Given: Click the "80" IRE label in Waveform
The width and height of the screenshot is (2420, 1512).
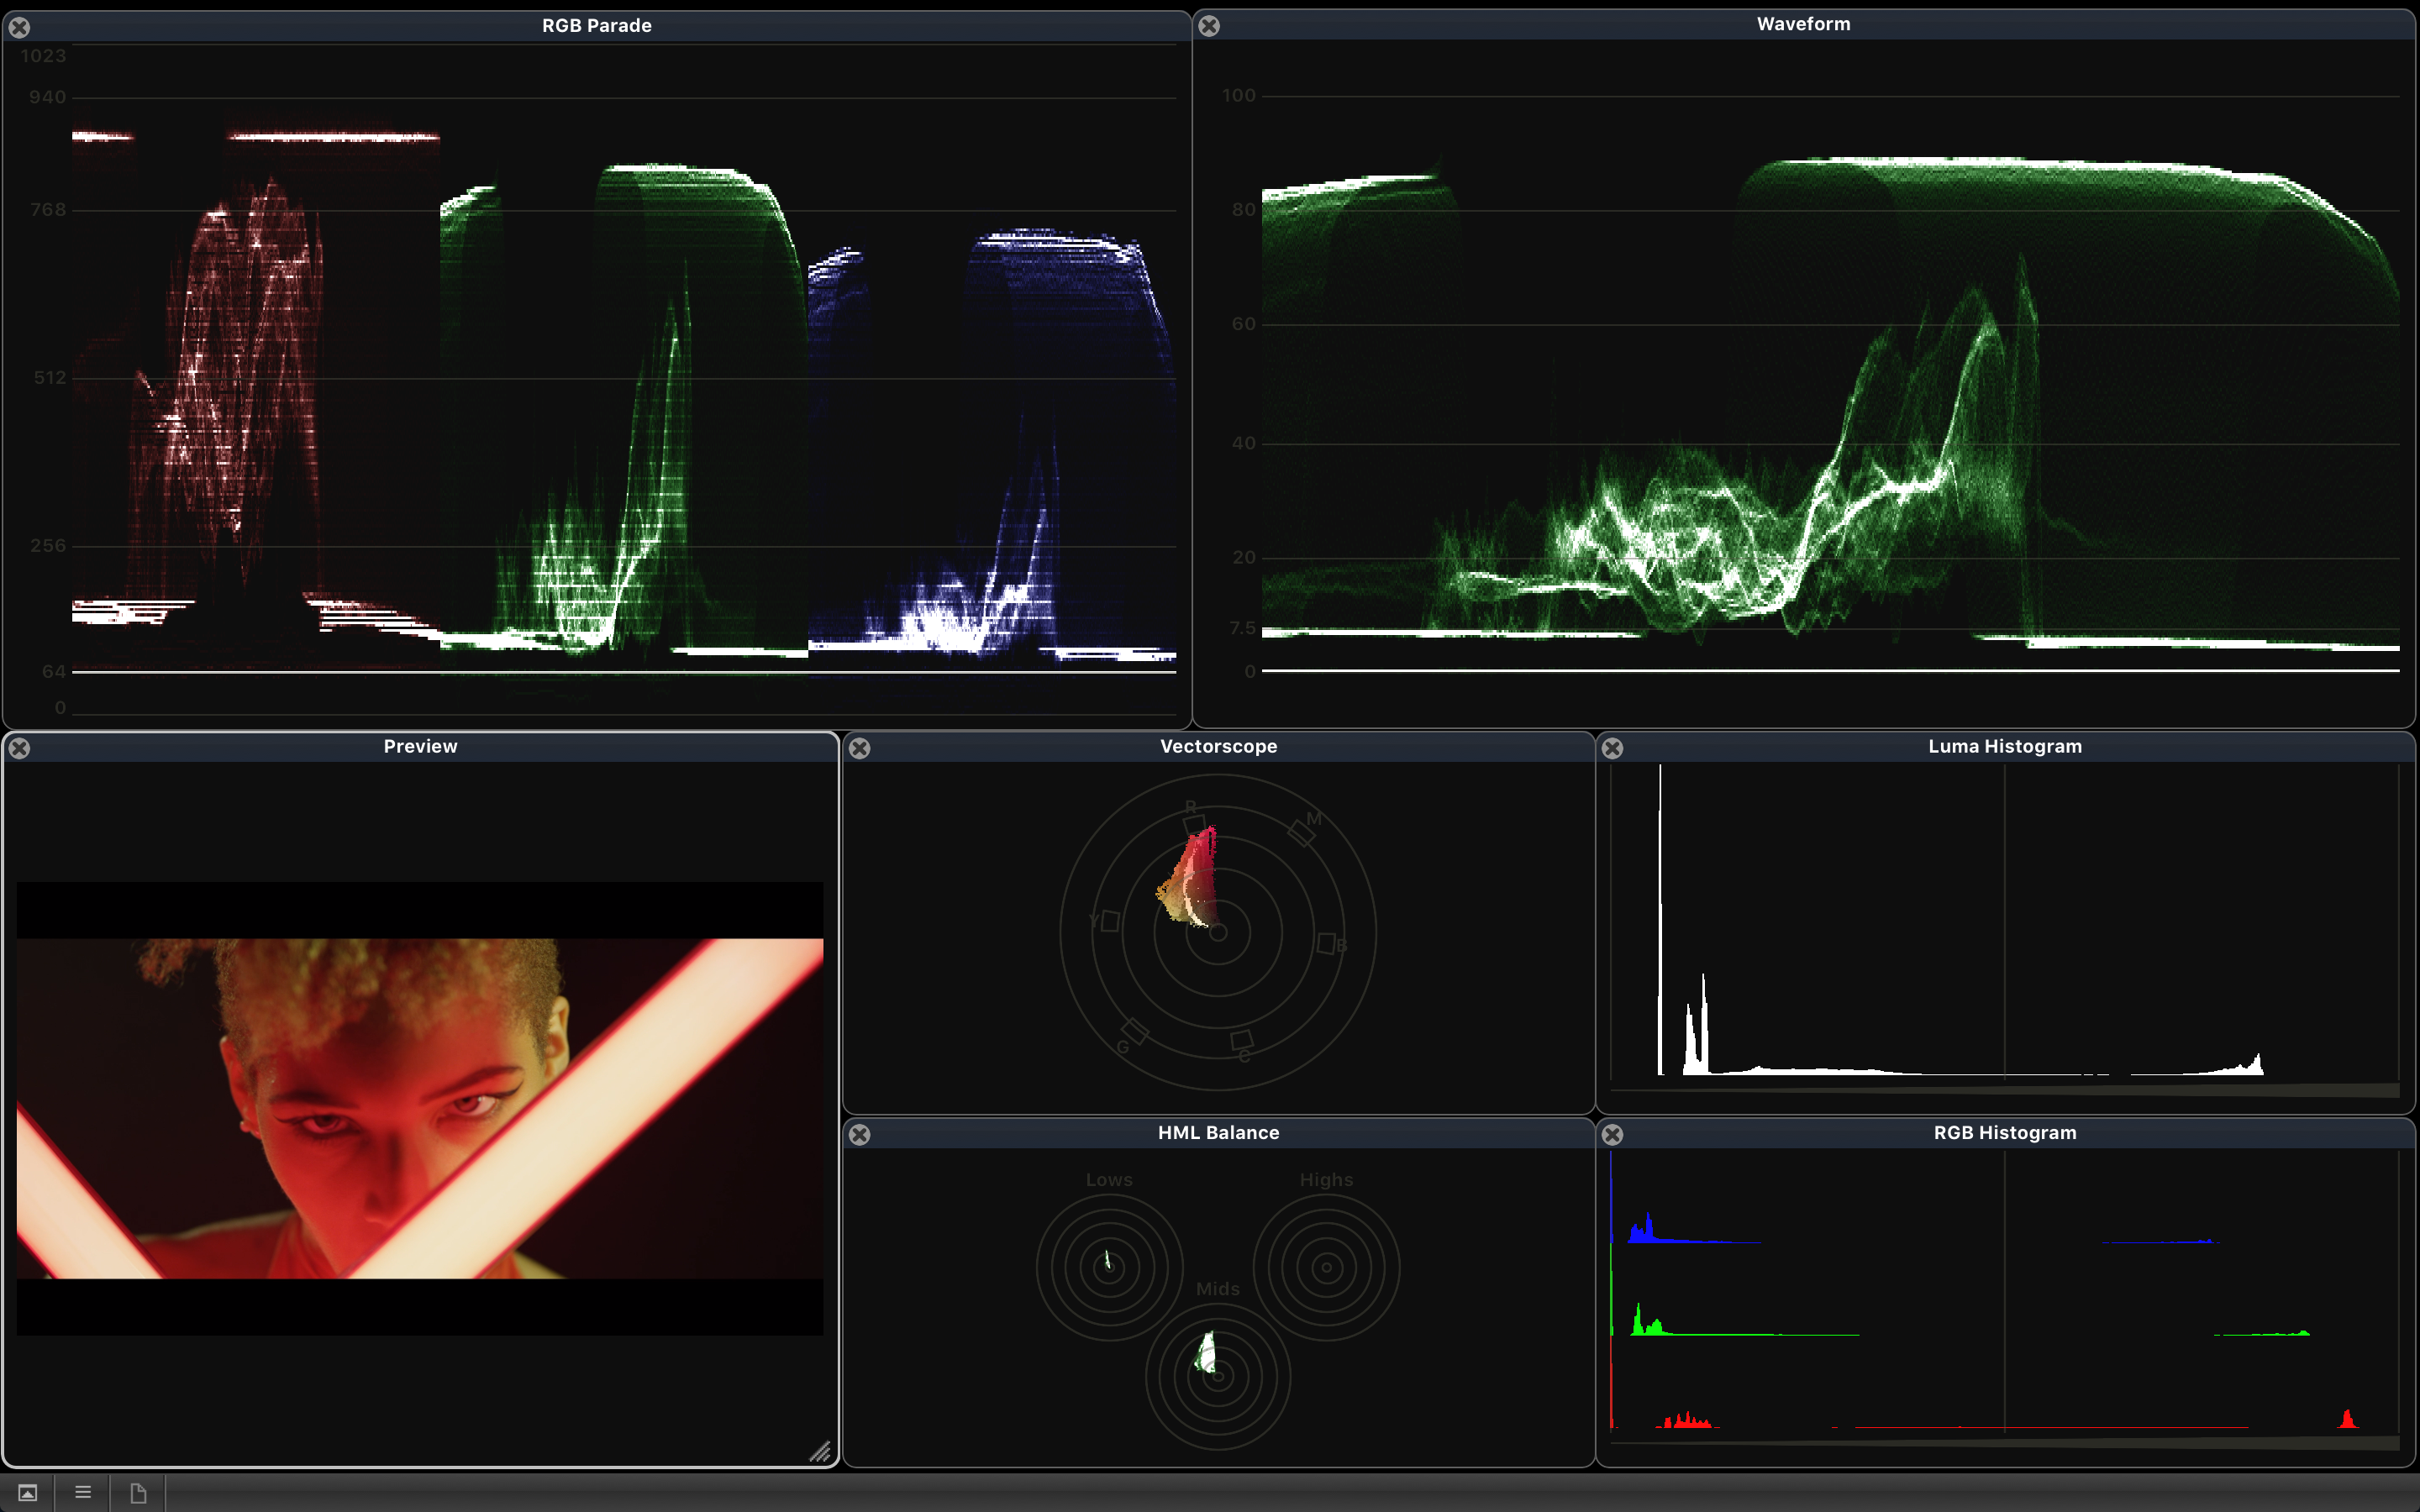Looking at the screenshot, I should point(1243,209).
